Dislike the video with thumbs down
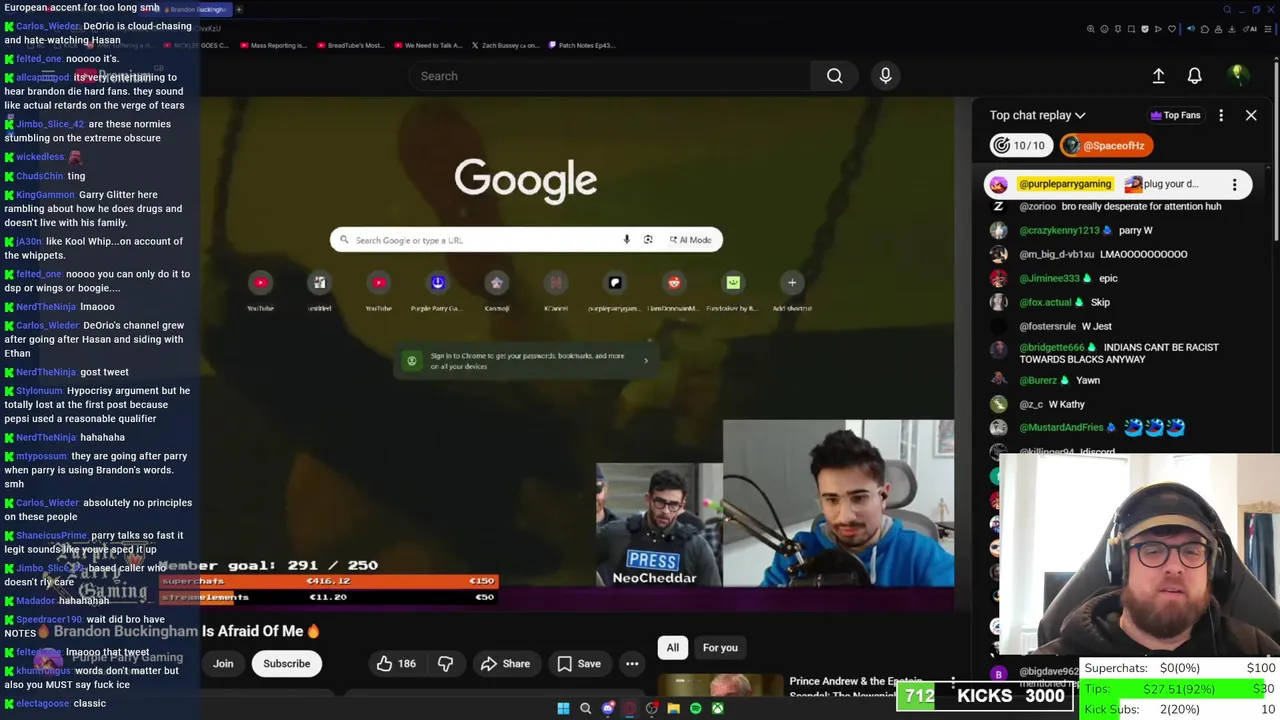 [445, 664]
